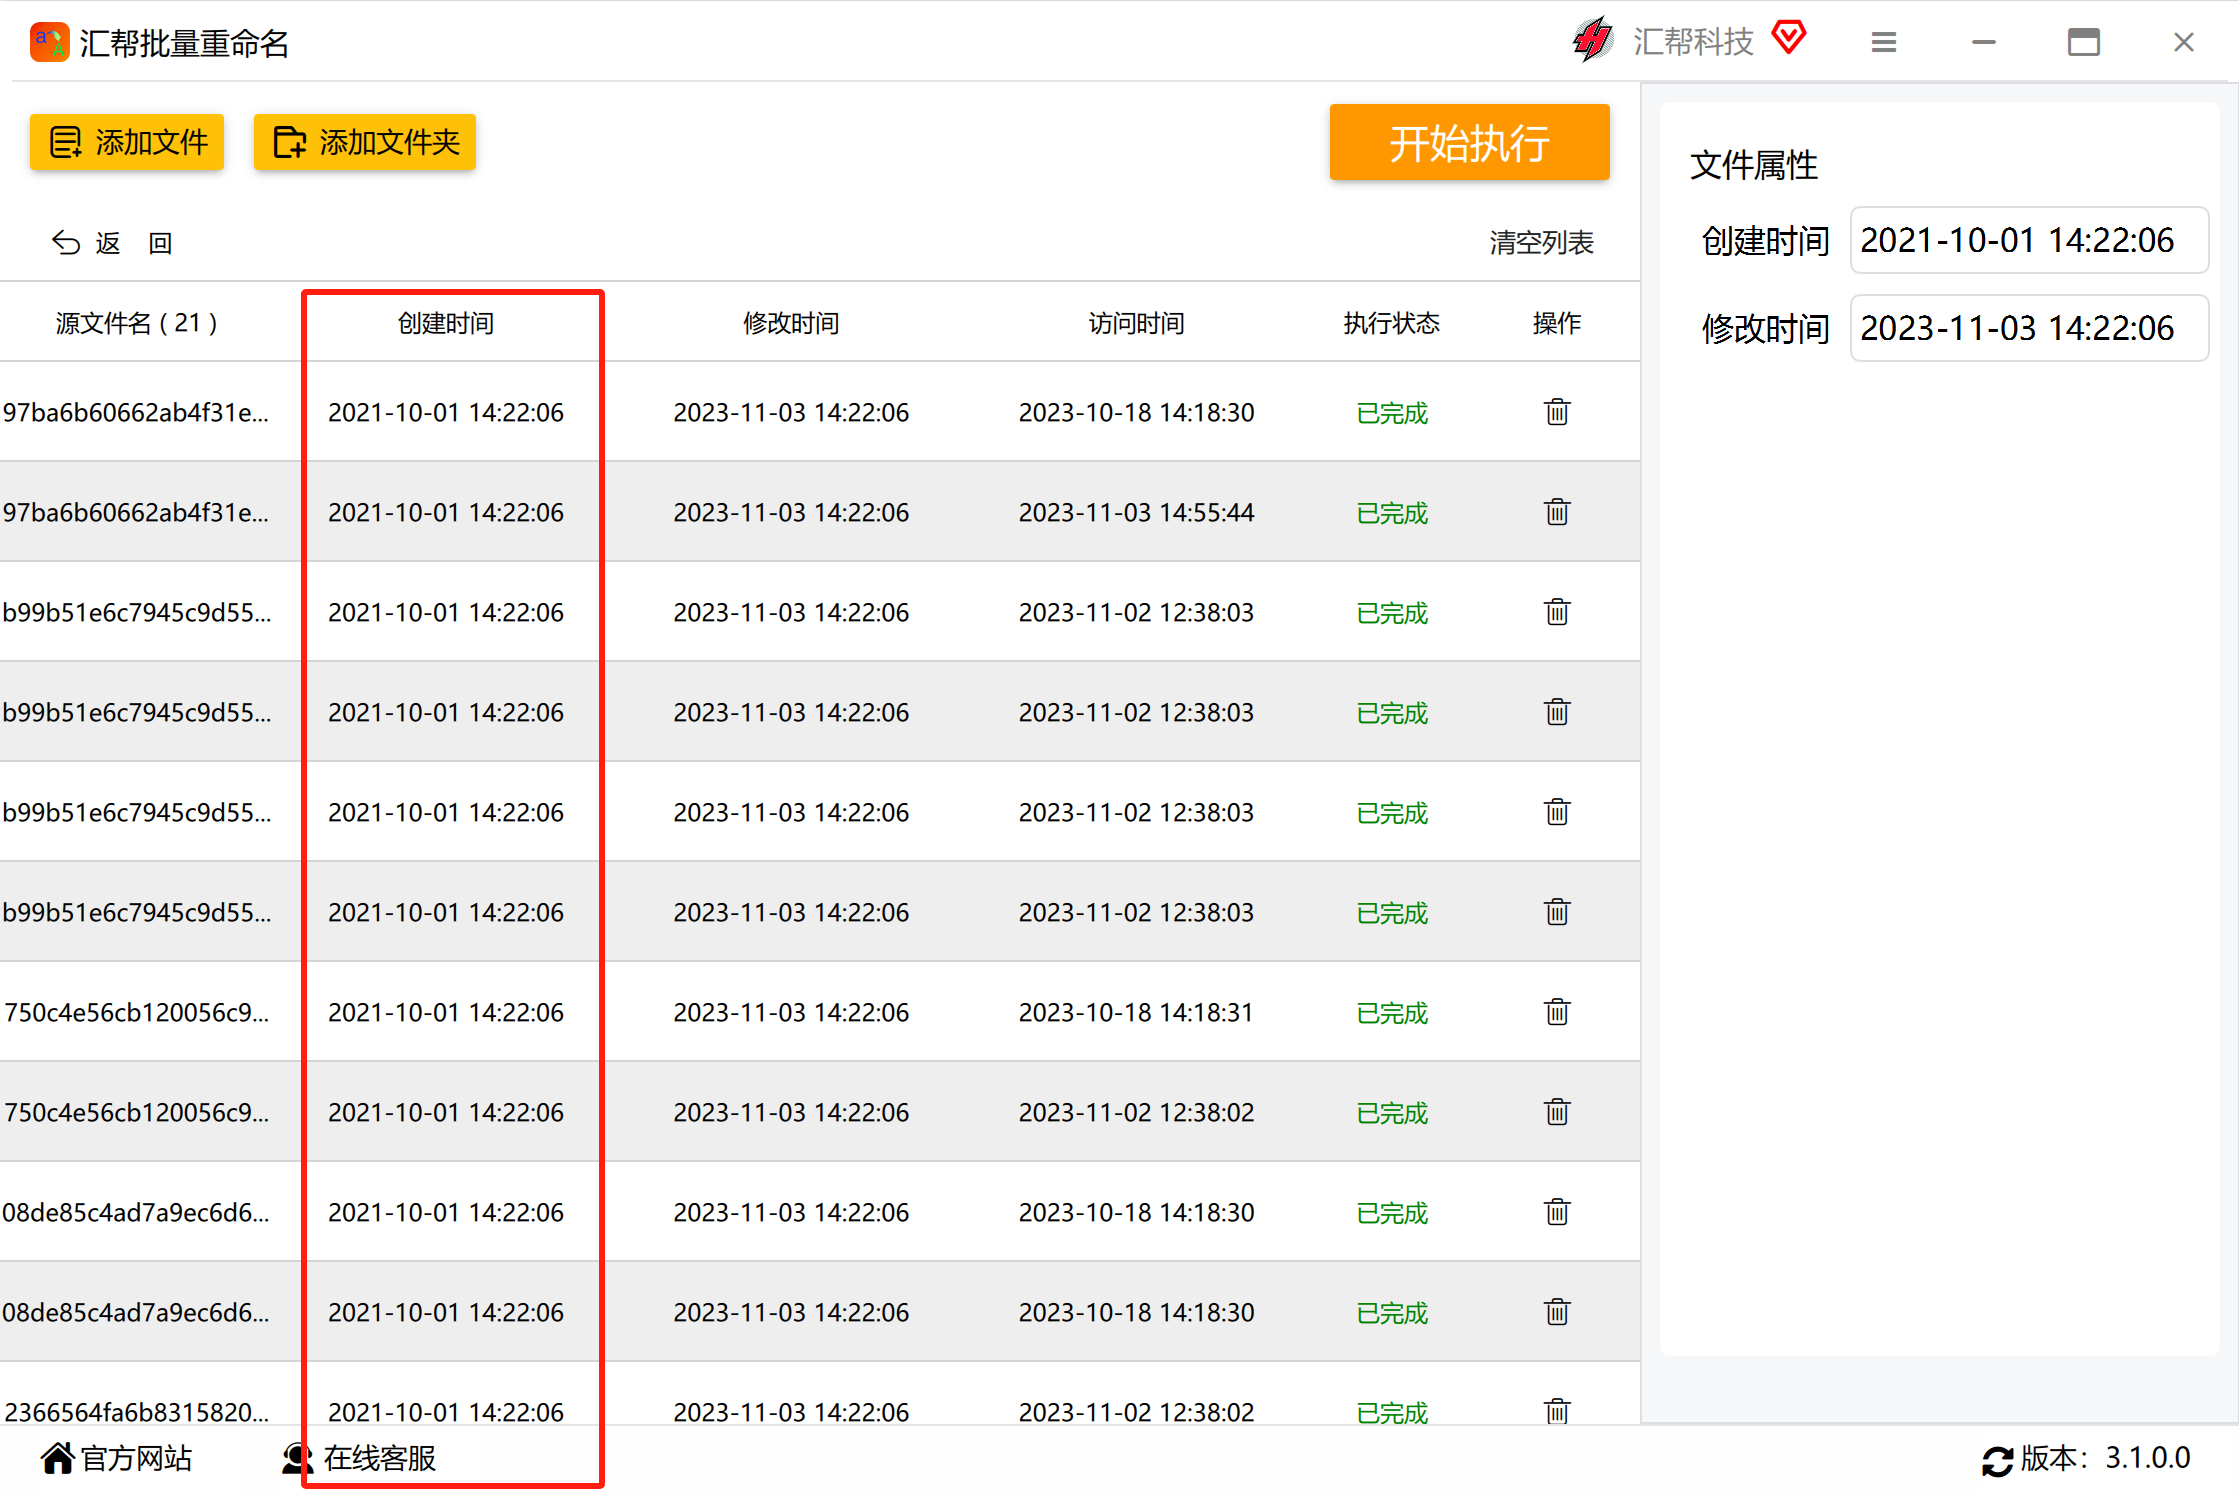Select first row file 97ba6b60662ab4f31e...
The height and width of the screenshot is (1491, 2239).
[x=136, y=412]
